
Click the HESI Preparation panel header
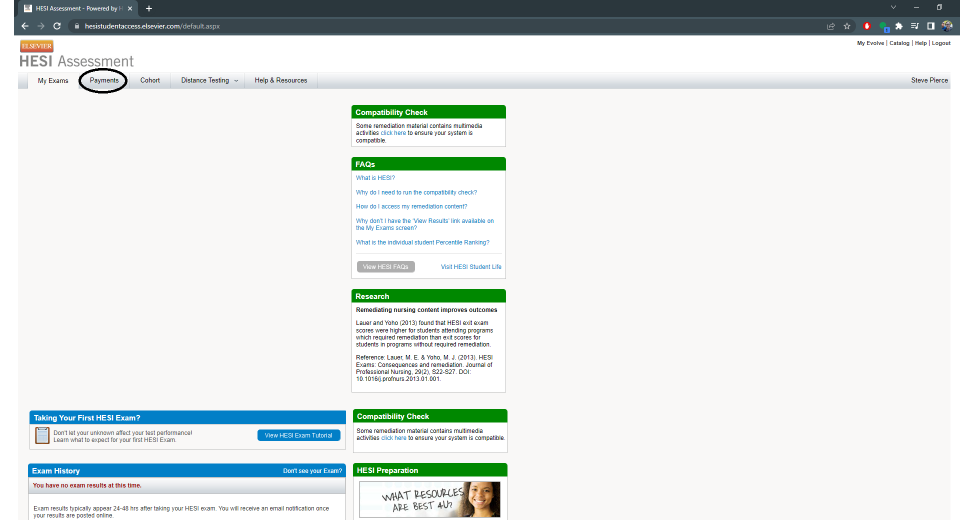click(x=430, y=470)
